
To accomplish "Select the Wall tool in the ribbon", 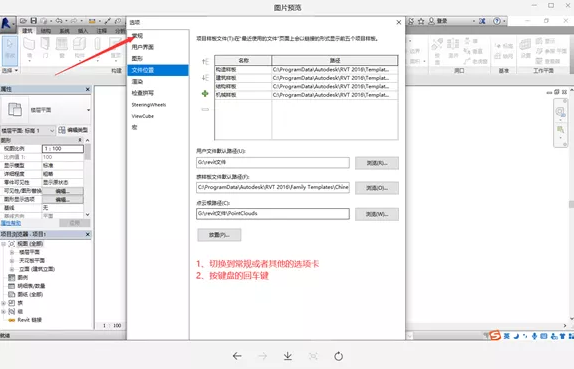I will pos(29,48).
